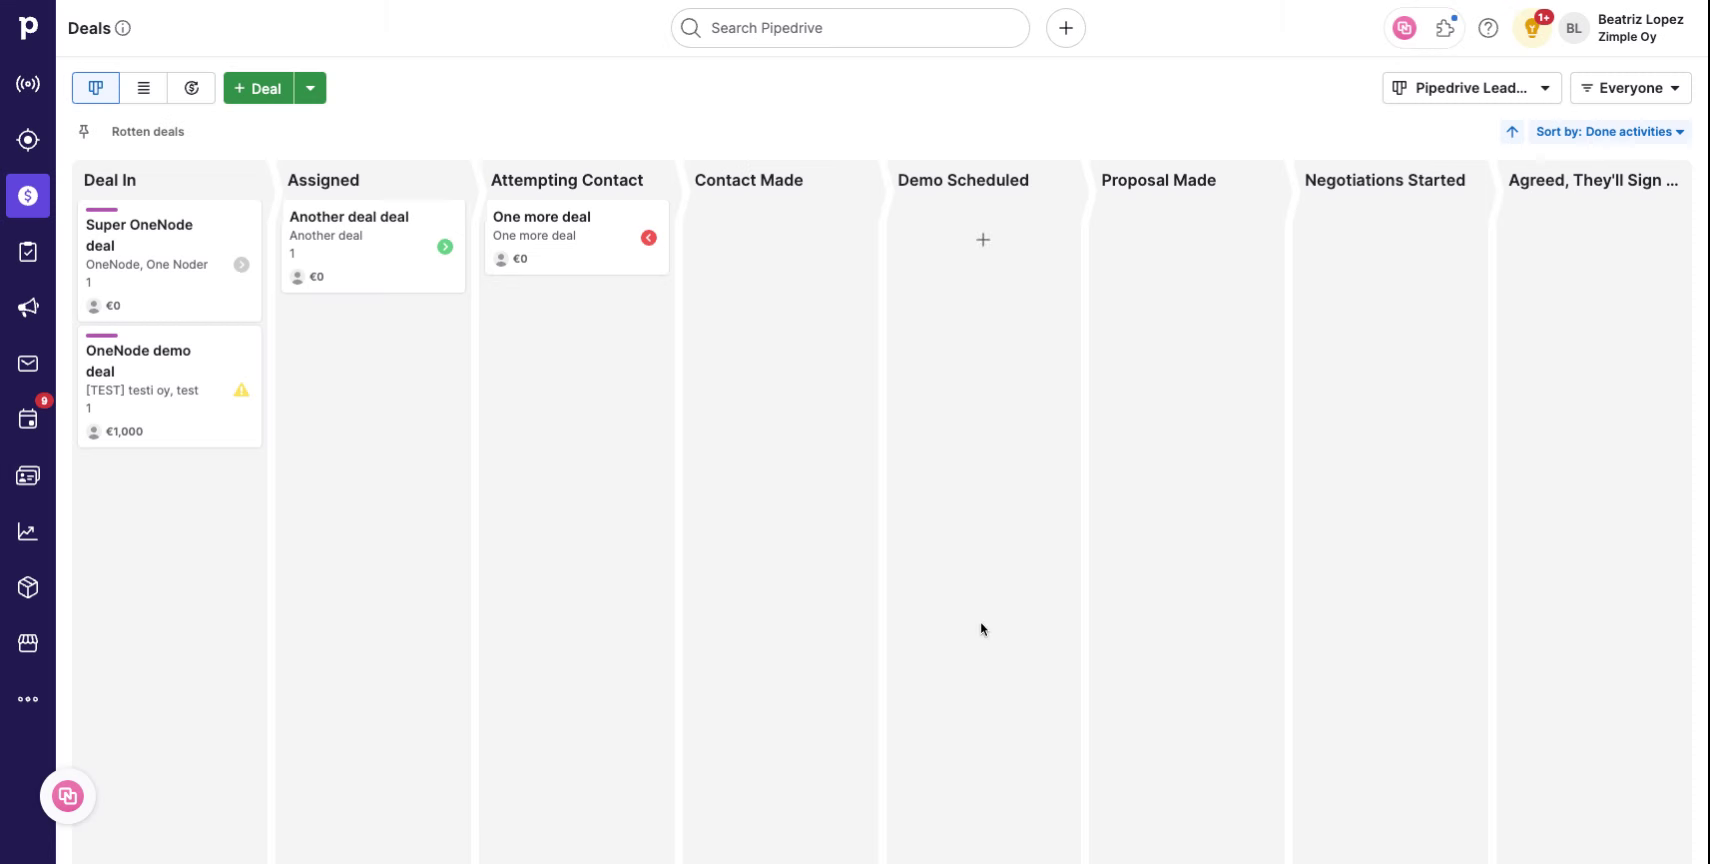The width and height of the screenshot is (1710, 864).
Task: Switch to forecast view
Action: pyautogui.click(x=192, y=88)
